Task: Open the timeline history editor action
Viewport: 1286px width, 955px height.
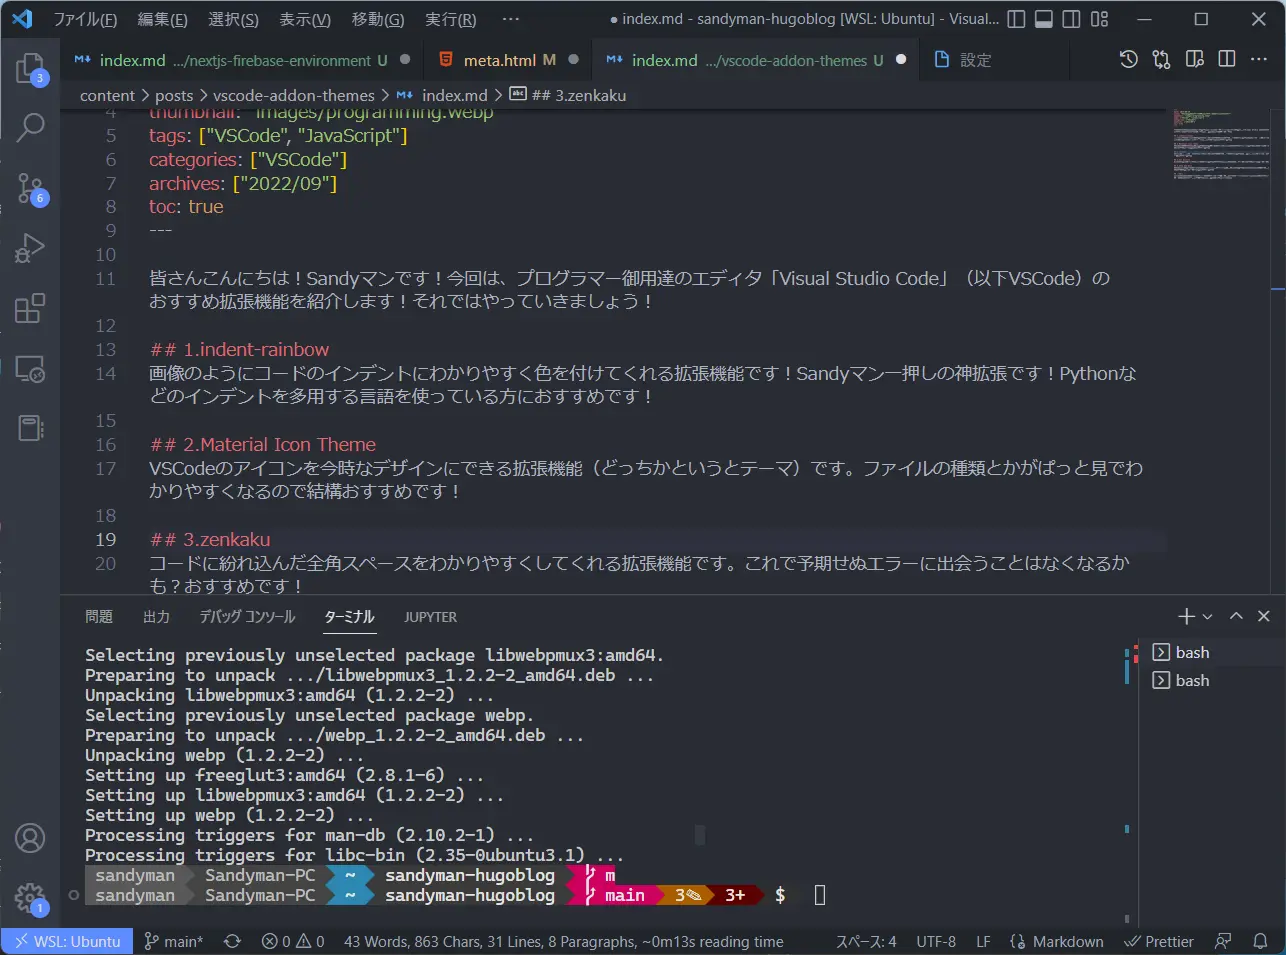Action: 1129,60
